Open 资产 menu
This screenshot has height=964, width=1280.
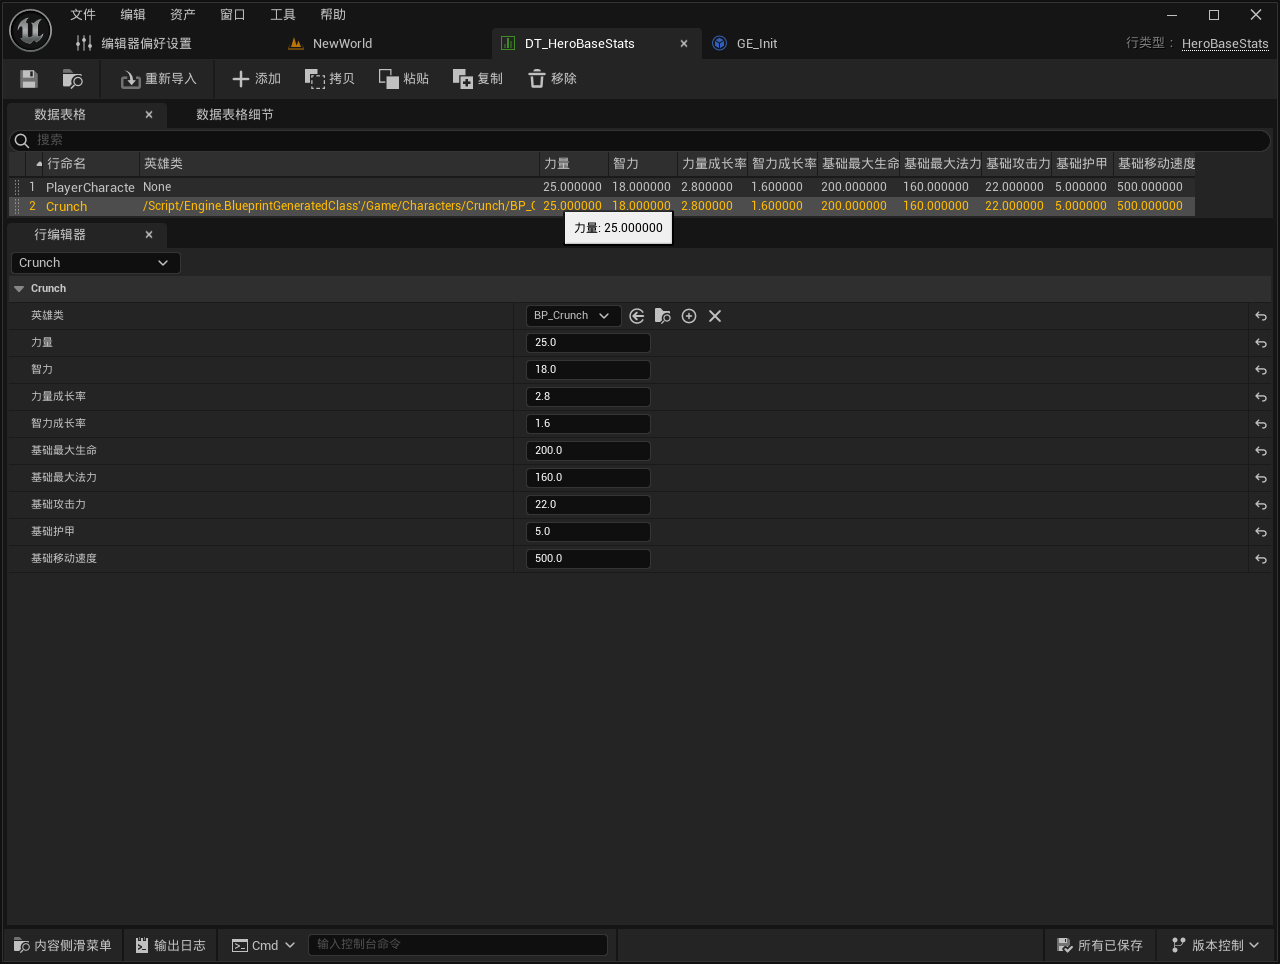pyautogui.click(x=183, y=15)
